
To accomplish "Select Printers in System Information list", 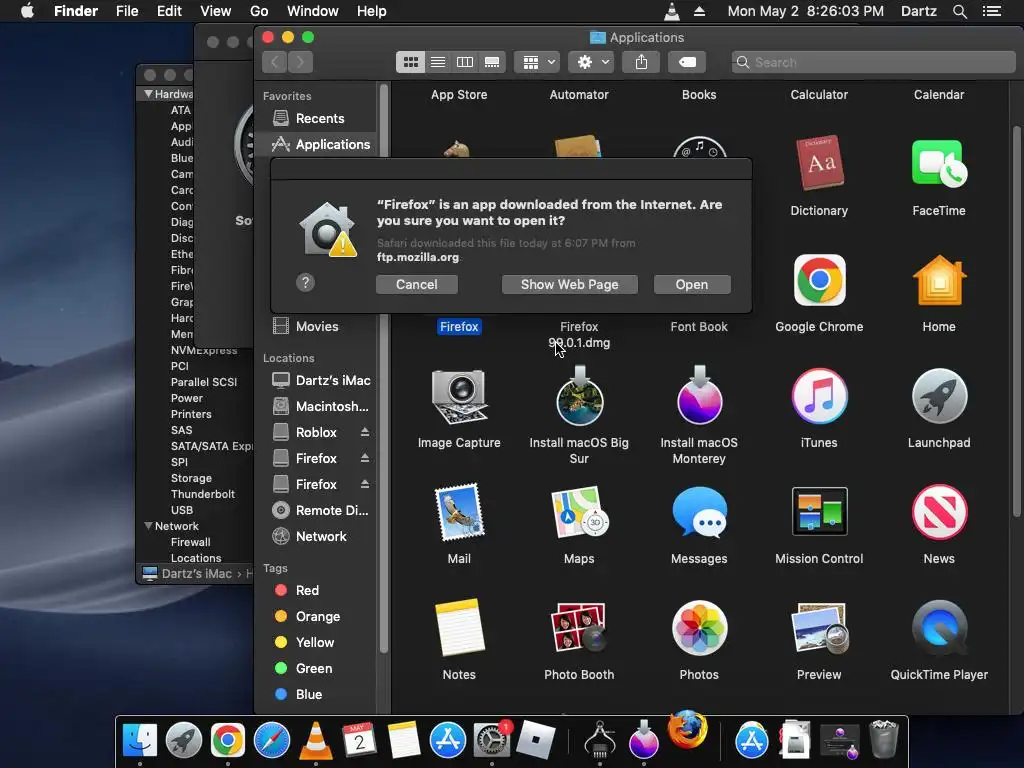I will tap(191, 414).
